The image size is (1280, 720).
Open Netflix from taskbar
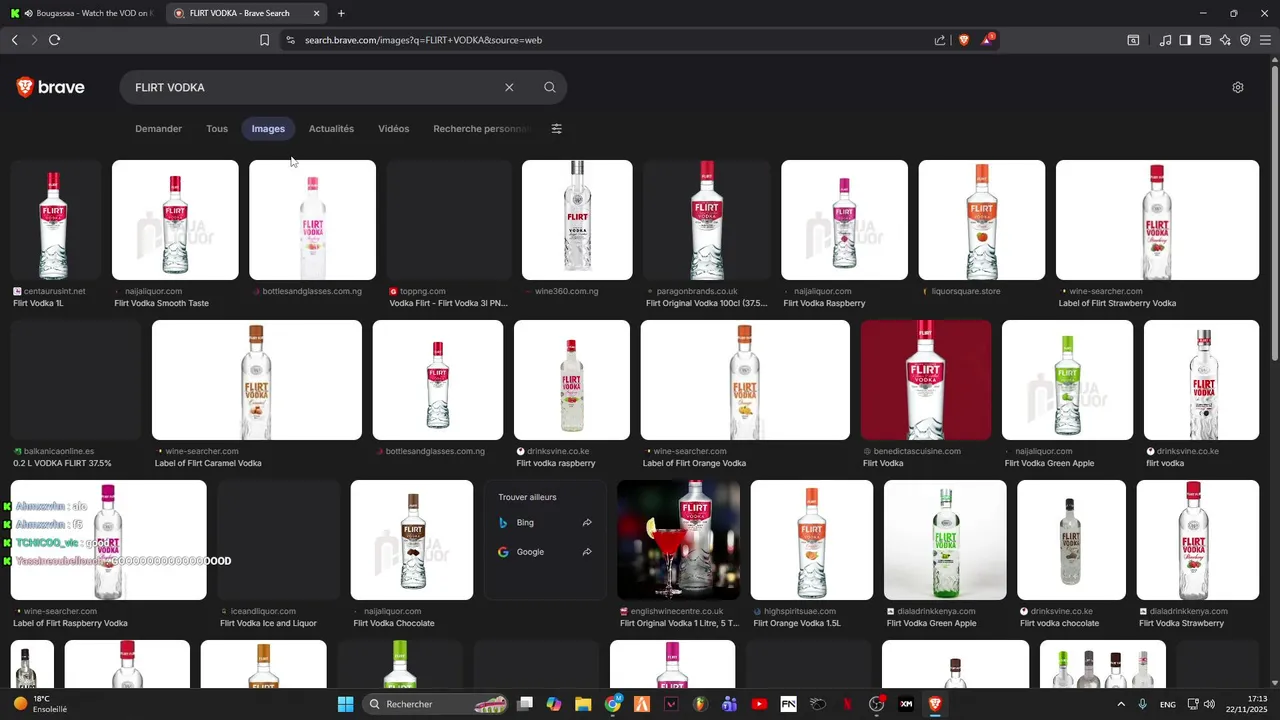(847, 704)
